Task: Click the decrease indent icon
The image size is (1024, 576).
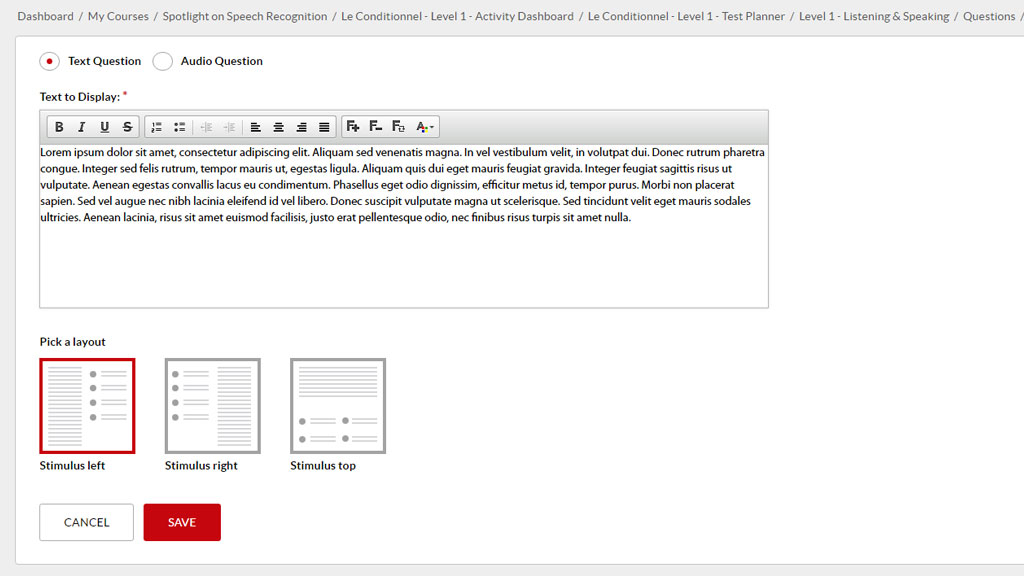Action: click(206, 127)
